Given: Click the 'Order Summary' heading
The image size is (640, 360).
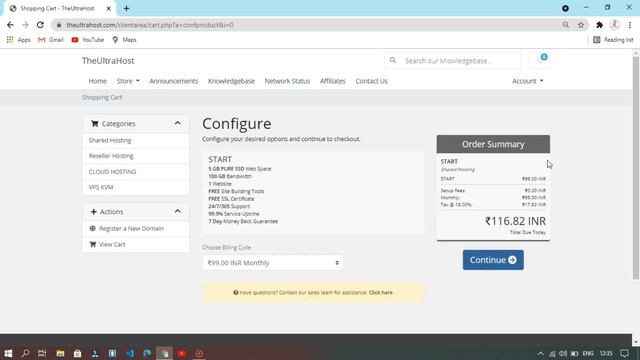Looking at the screenshot, I should click(493, 144).
